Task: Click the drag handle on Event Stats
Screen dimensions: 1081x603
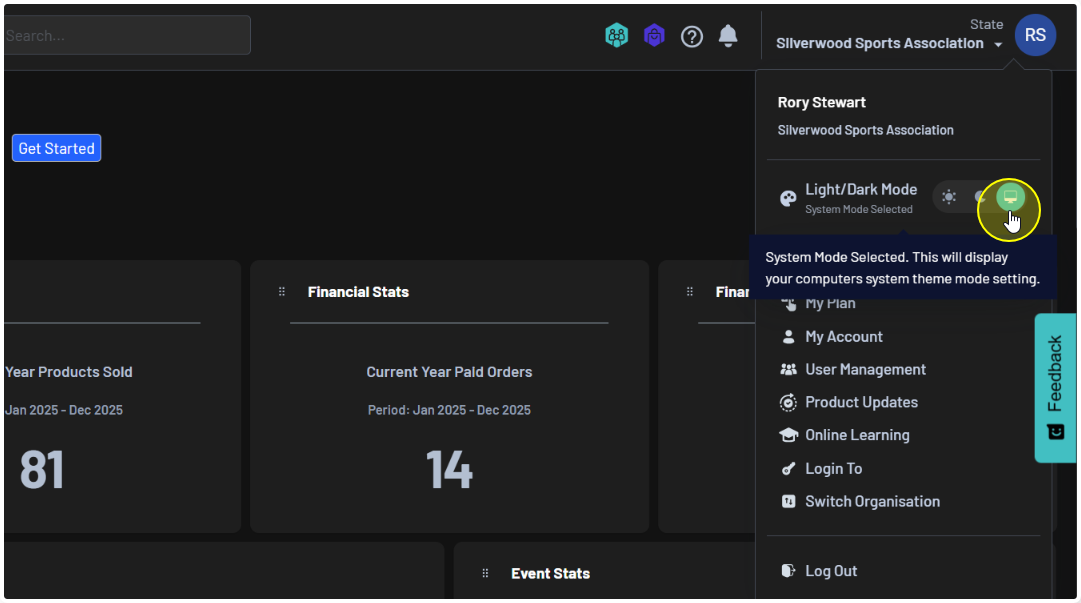Action: click(486, 573)
